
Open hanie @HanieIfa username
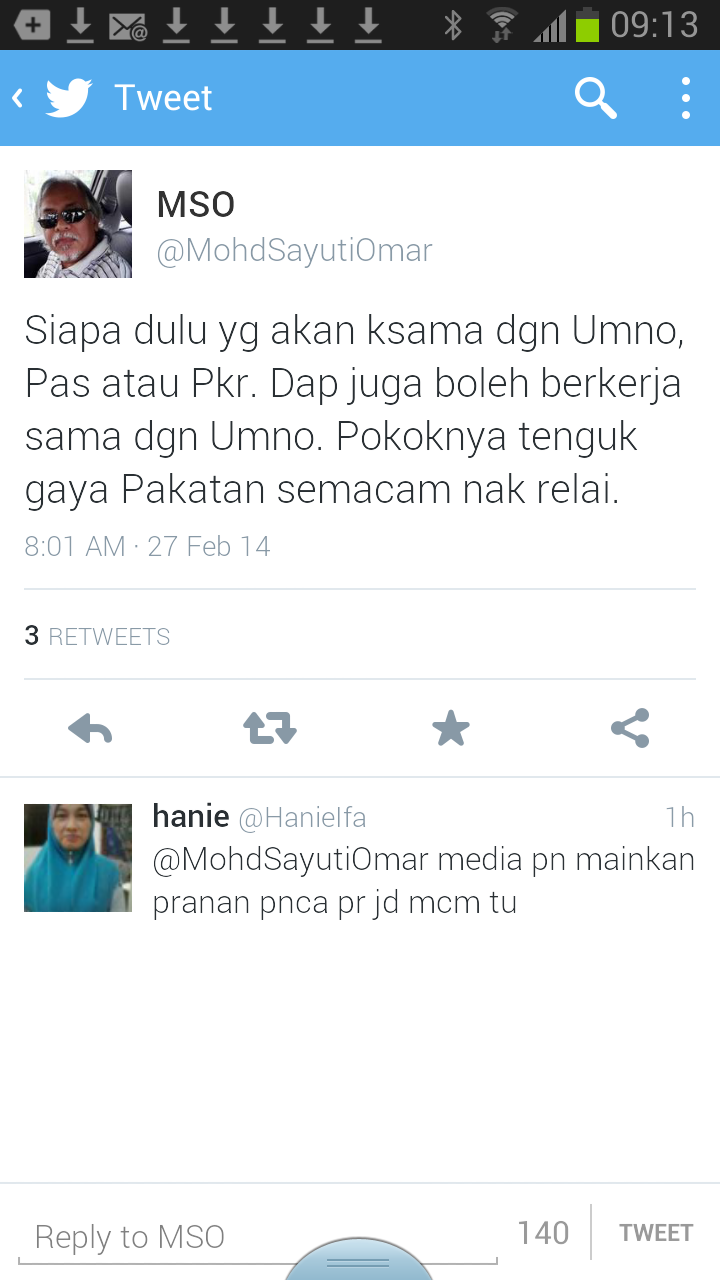click(x=259, y=817)
